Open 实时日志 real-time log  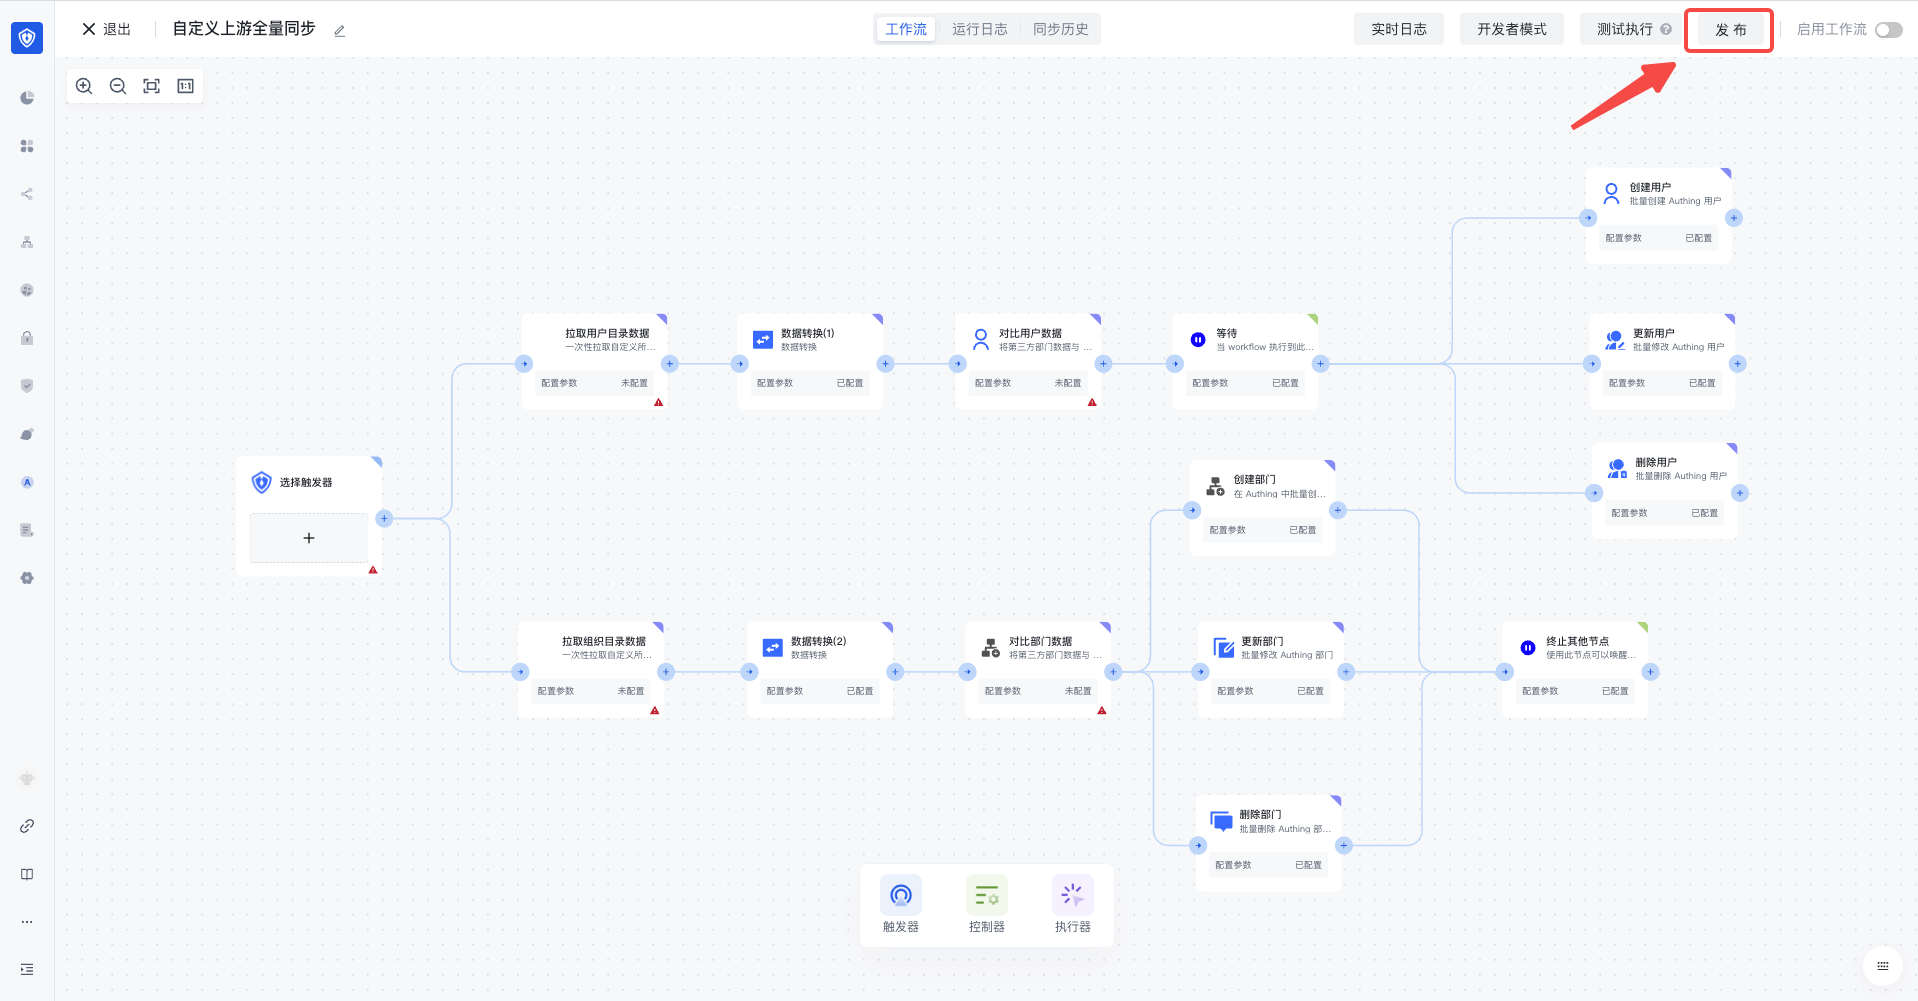click(x=1398, y=29)
